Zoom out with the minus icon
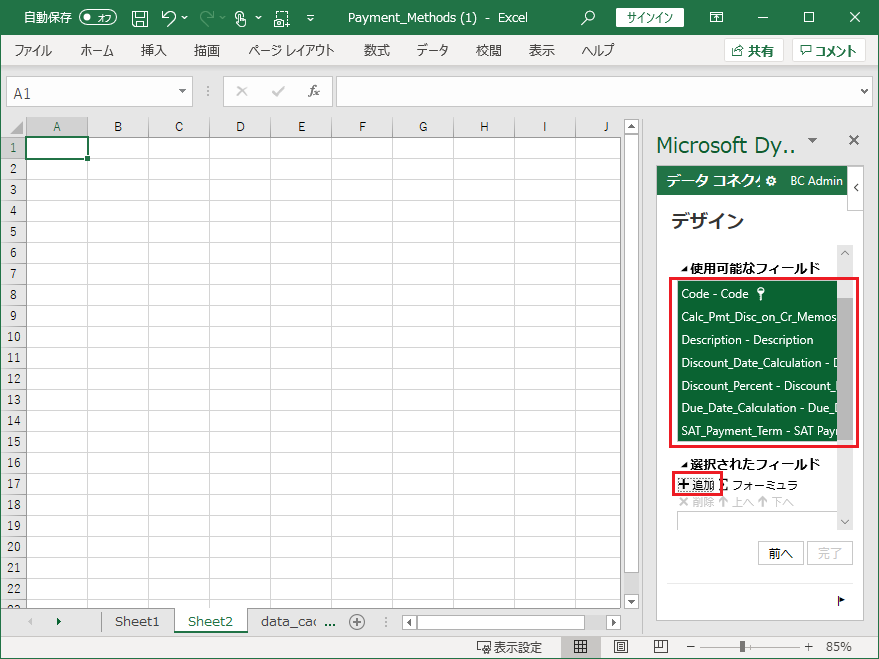 [691, 647]
